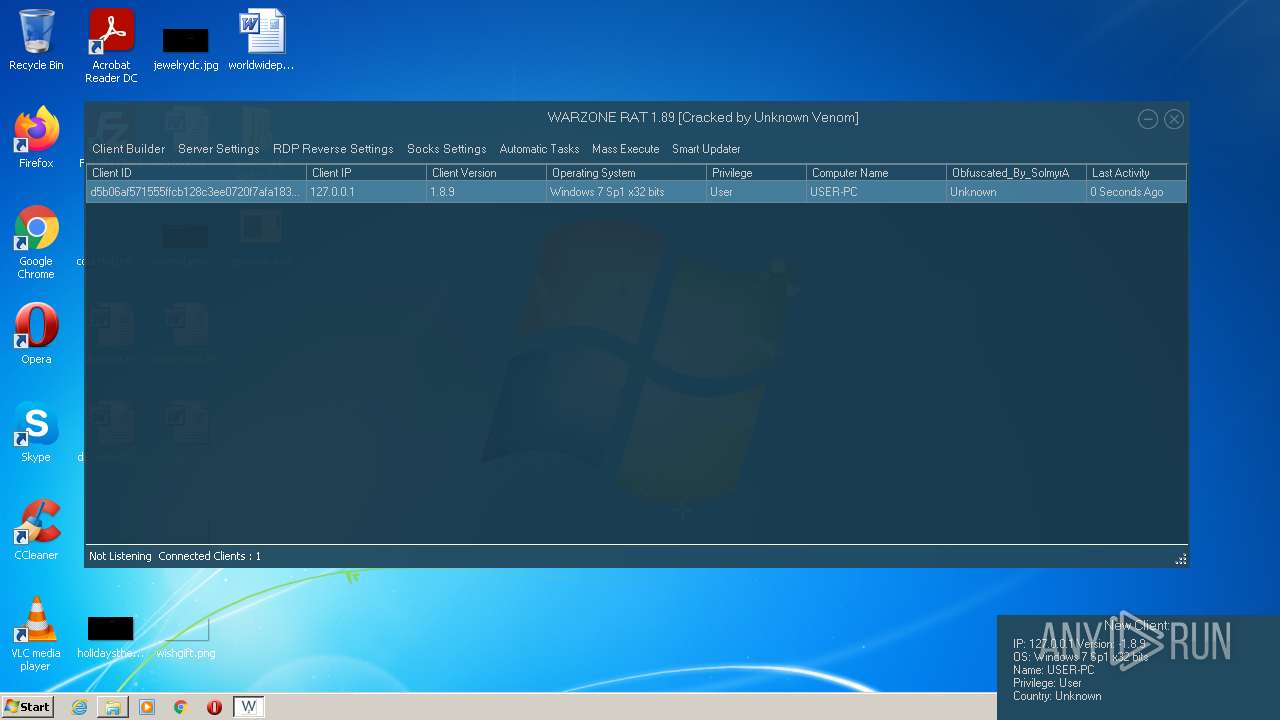The width and height of the screenshot is (1280, 720).
Task: Click the Connected Clients : 1 status
Action: [x=209, y=556]
